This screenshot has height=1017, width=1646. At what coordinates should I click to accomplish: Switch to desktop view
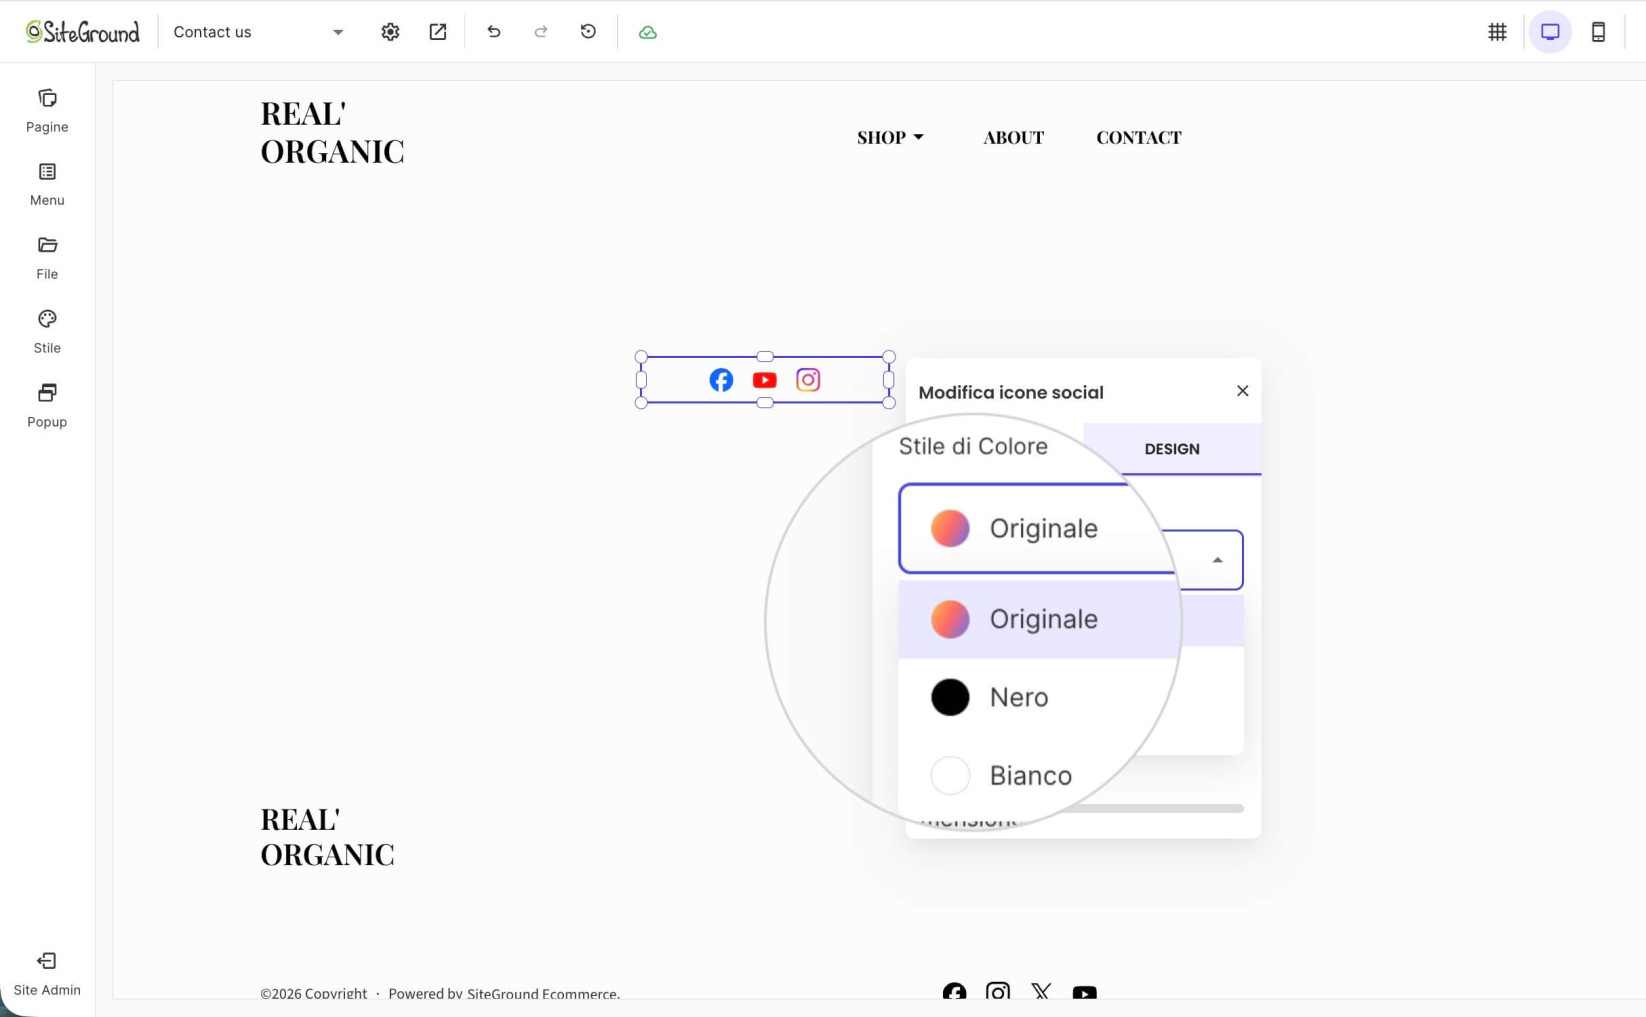(x=1550, y=32)
